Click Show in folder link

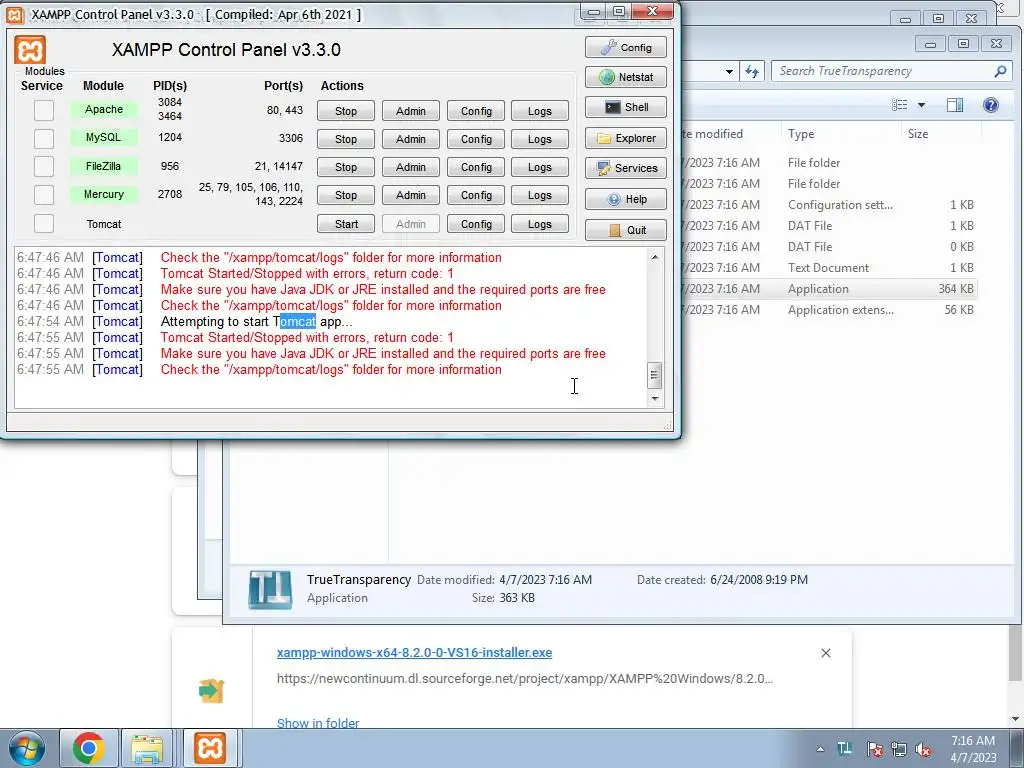tap(317, 723)
